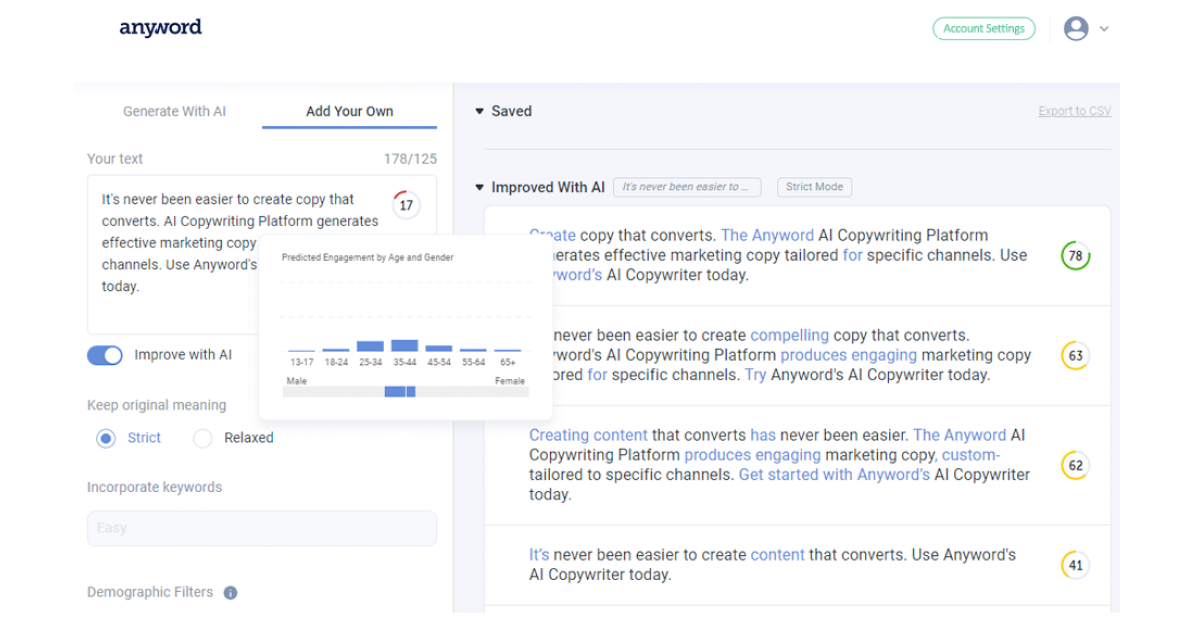The height and width of the screenshot is (630, 1200).
Task: Collapse the Saved section
Action: 480,112
